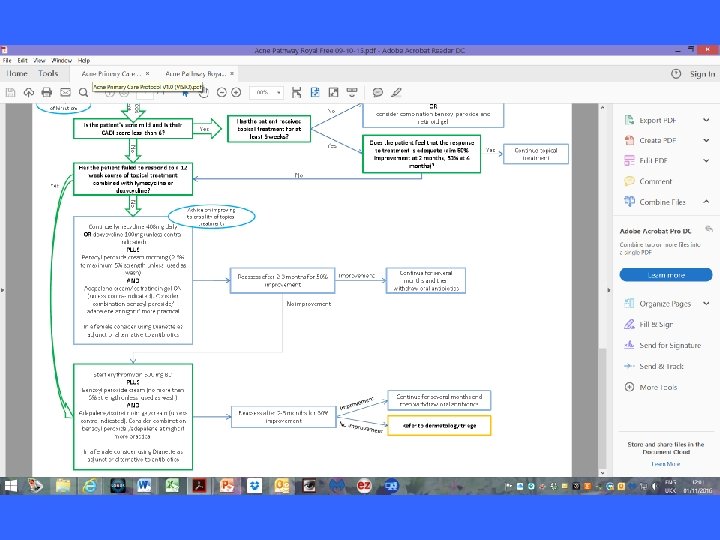Click the highlight pen icon
720x540 pixels.
396,93
